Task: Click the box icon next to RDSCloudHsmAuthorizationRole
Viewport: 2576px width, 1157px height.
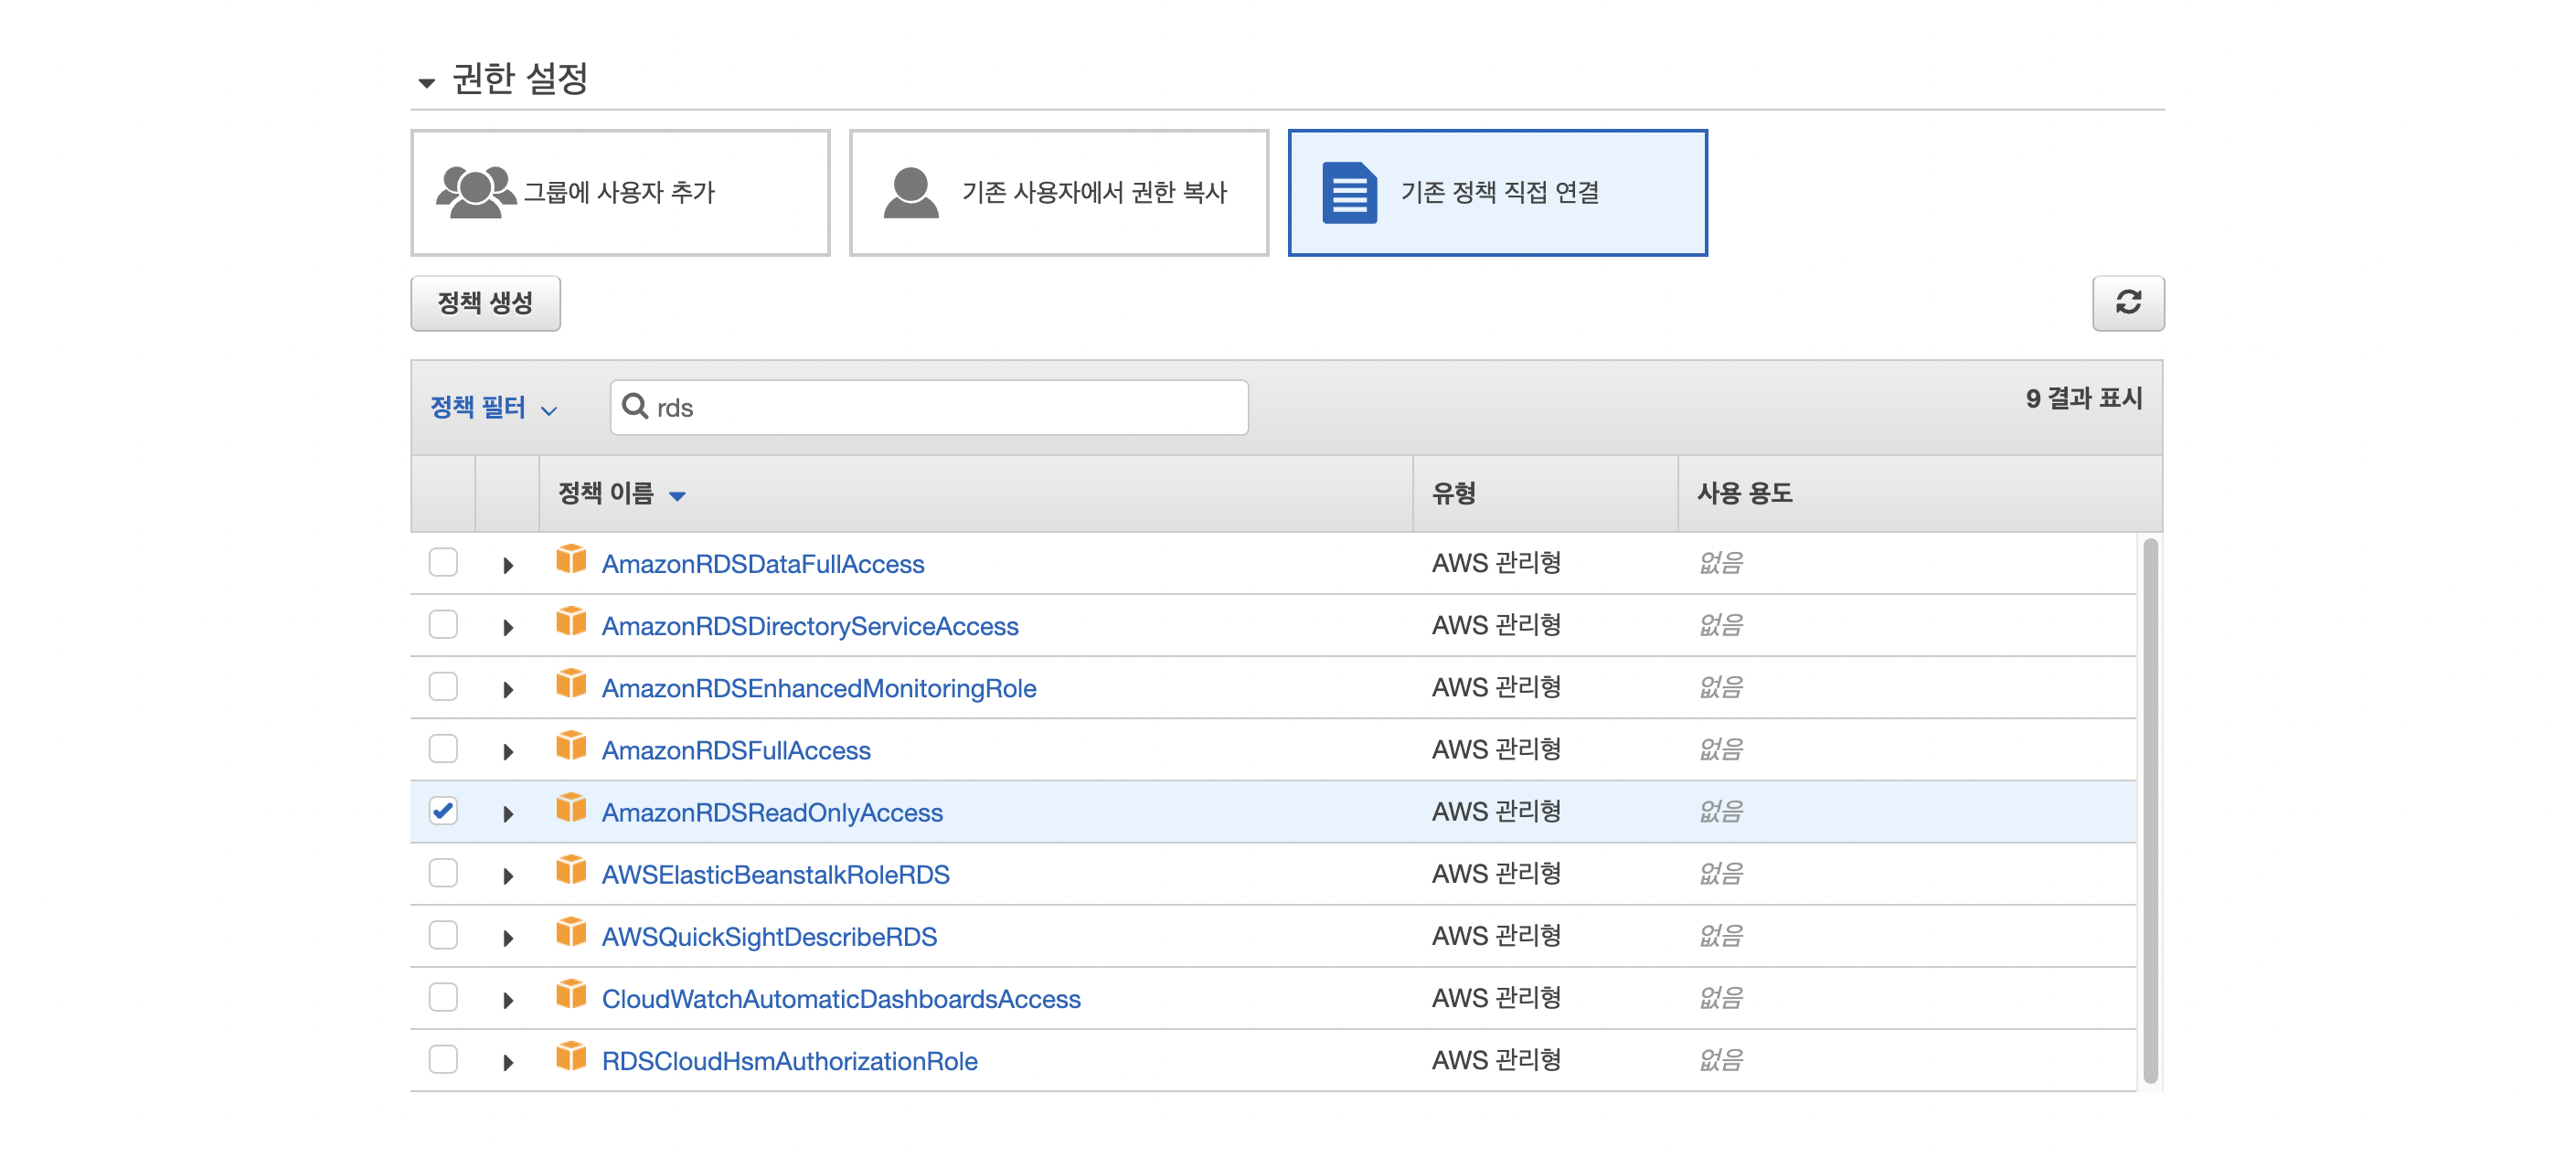Action: [571, 1057]
